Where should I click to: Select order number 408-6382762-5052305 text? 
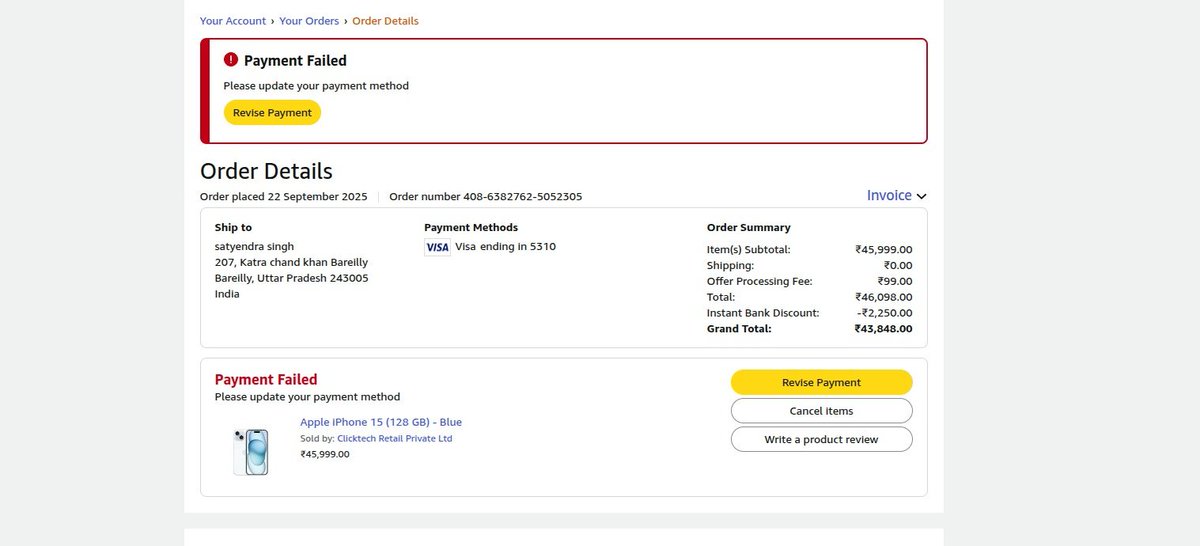(486, 197)
